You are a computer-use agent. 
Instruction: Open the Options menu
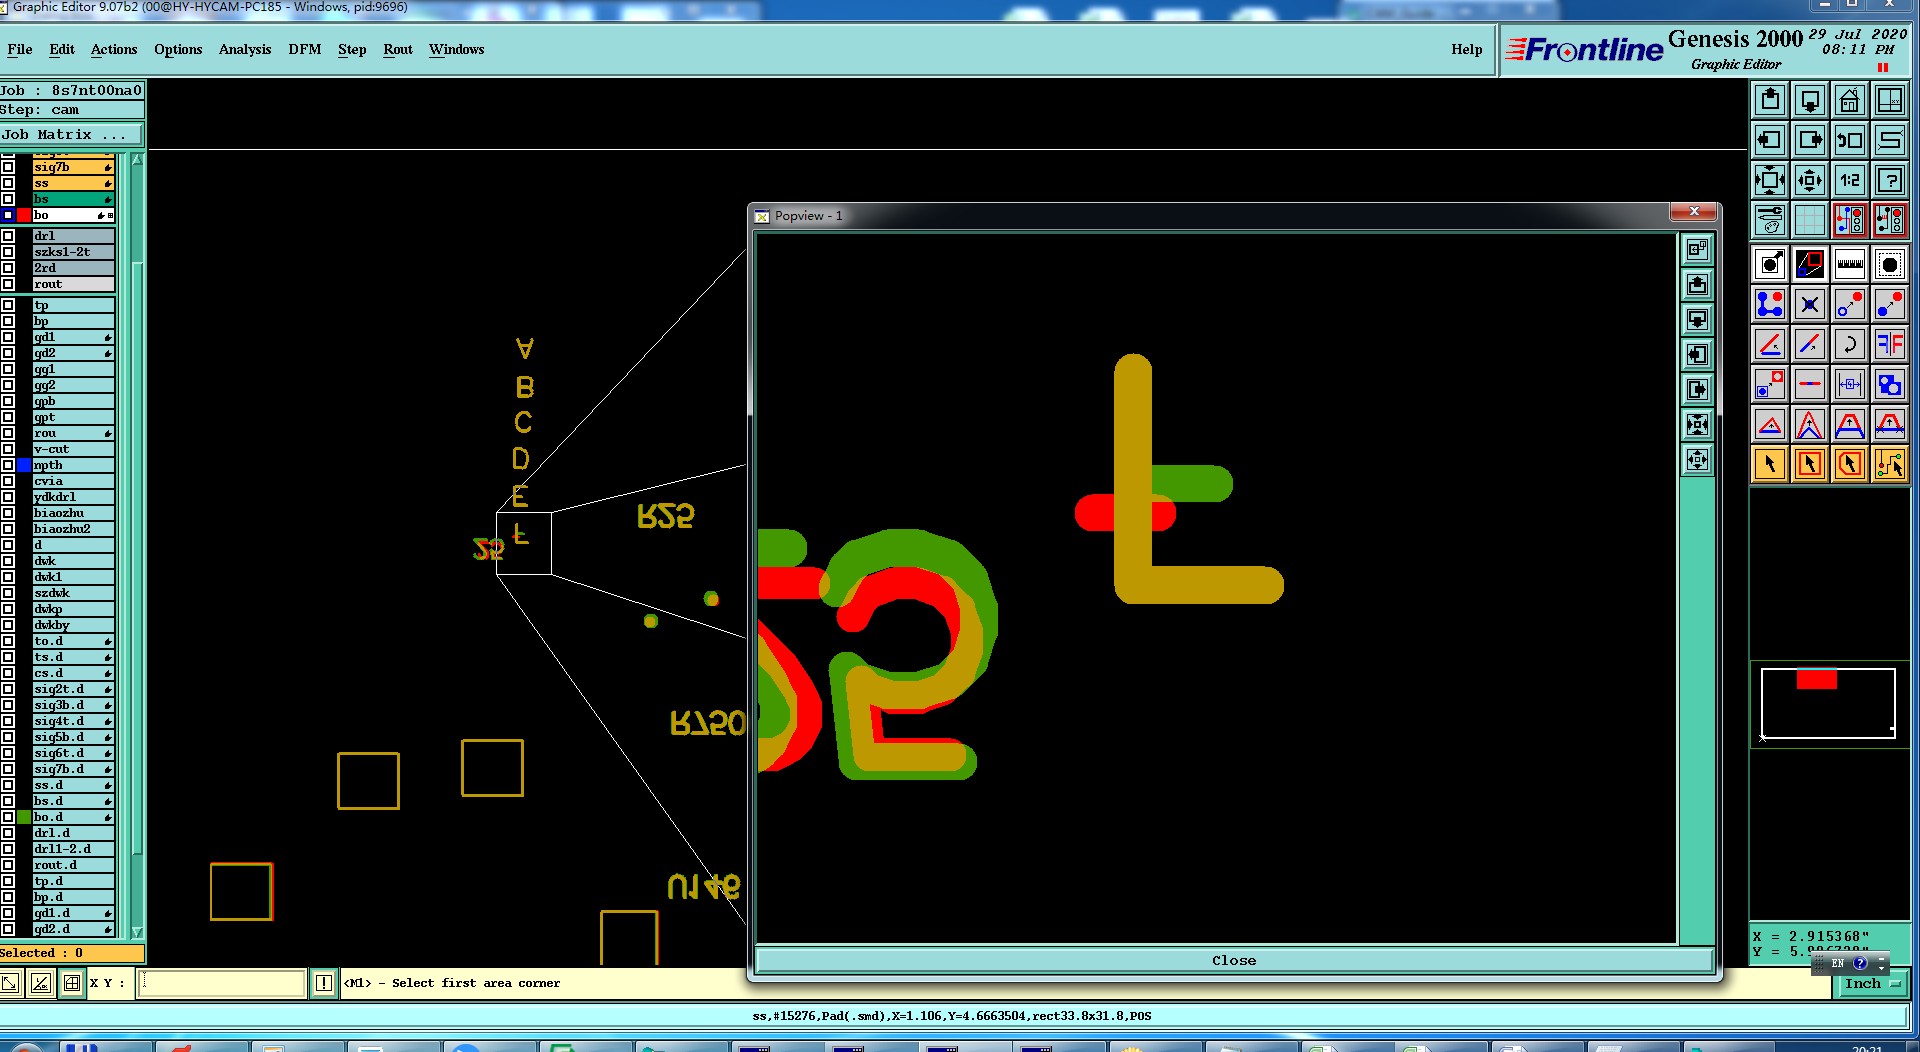coord(178,49)
